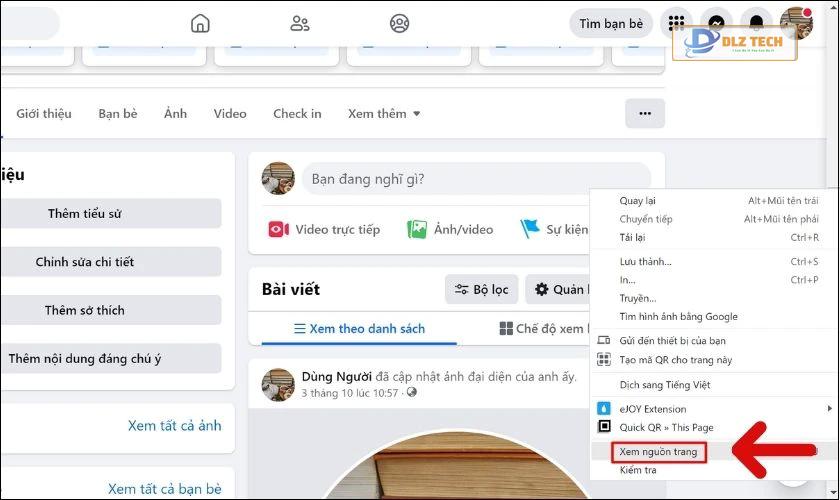The height and width of the screenshot is (500, 840).
Task: Switch to Video tab
Action: click(230, 114)
